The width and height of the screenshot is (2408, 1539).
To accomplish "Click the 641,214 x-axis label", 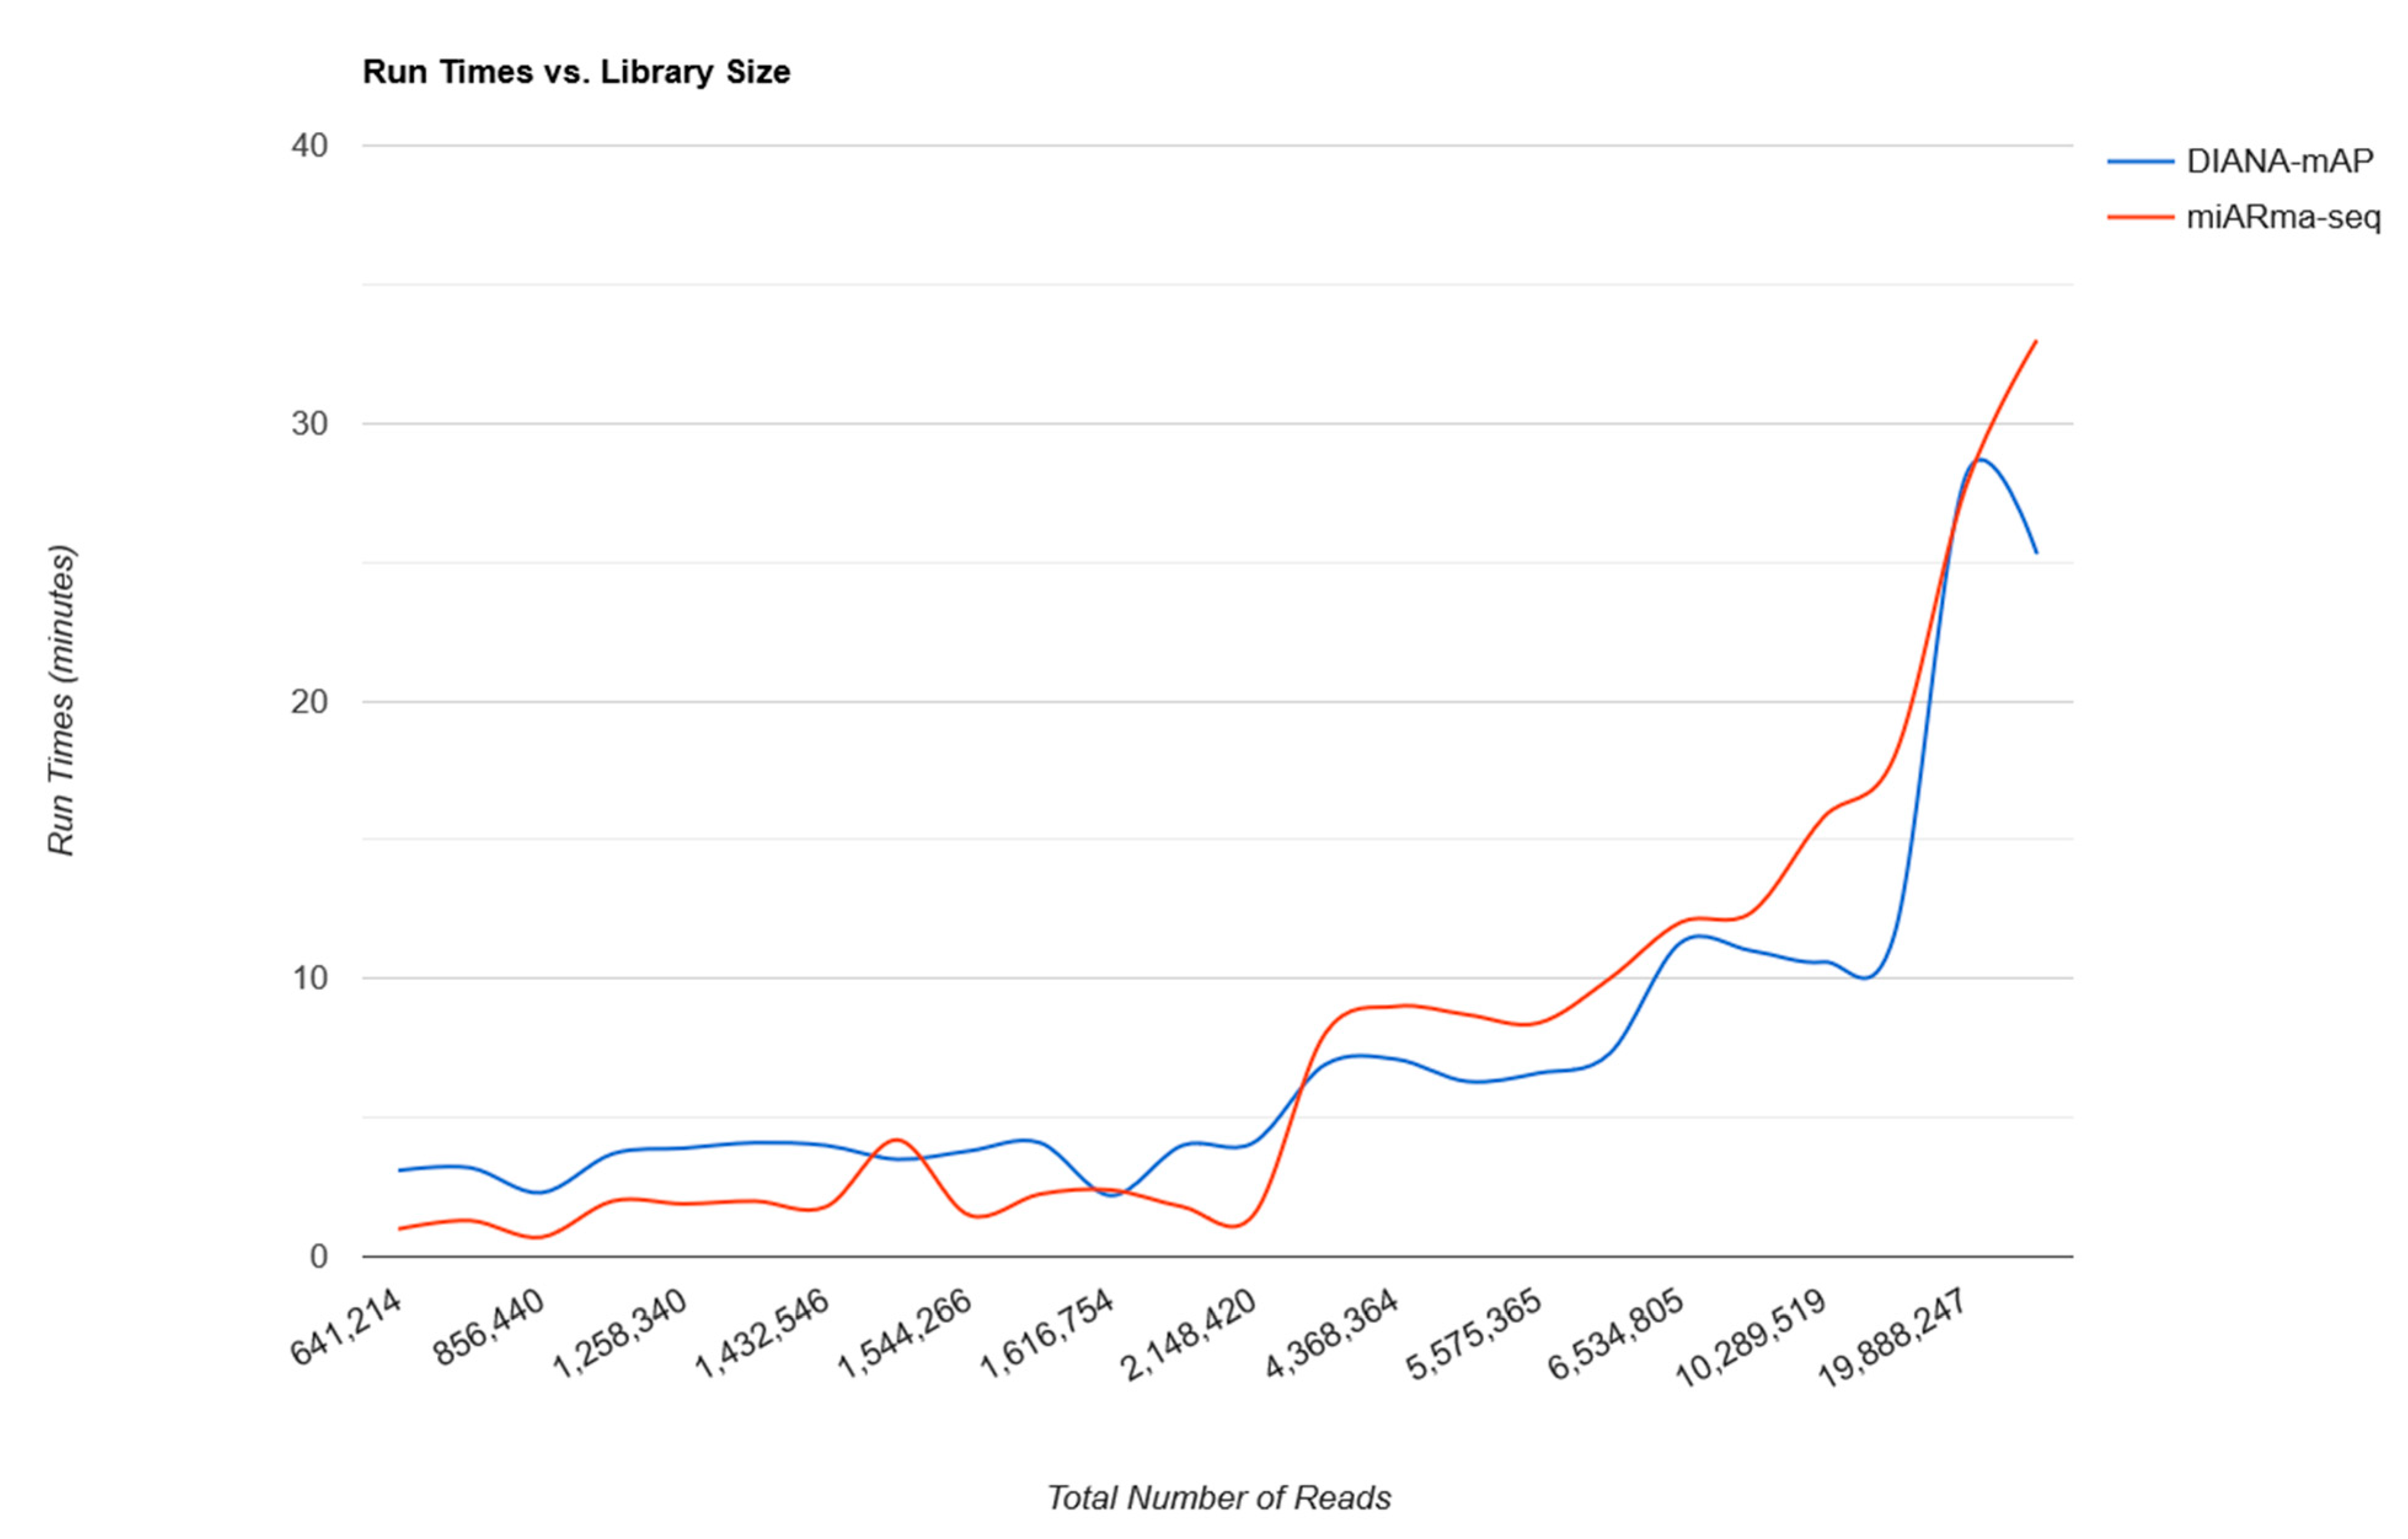I will [347, 1327].
